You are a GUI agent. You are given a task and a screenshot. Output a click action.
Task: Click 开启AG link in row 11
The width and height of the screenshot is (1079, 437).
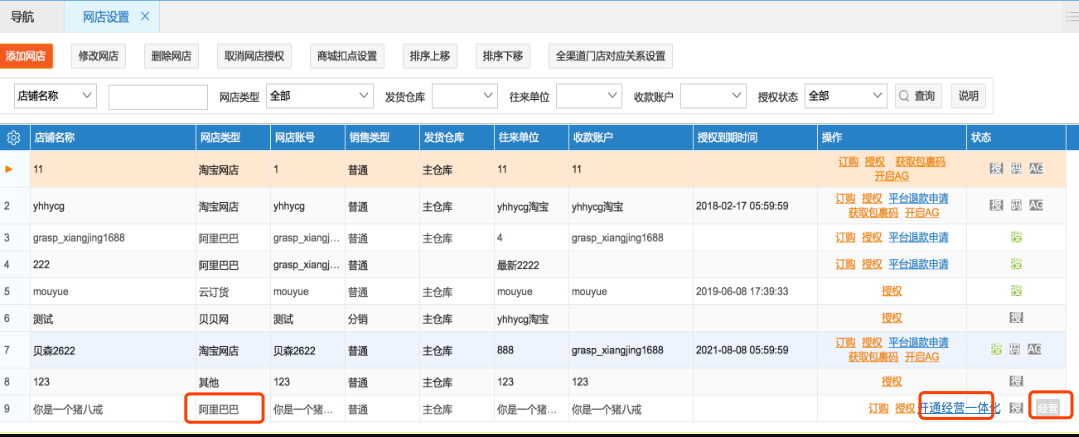[x=893, y=175]
